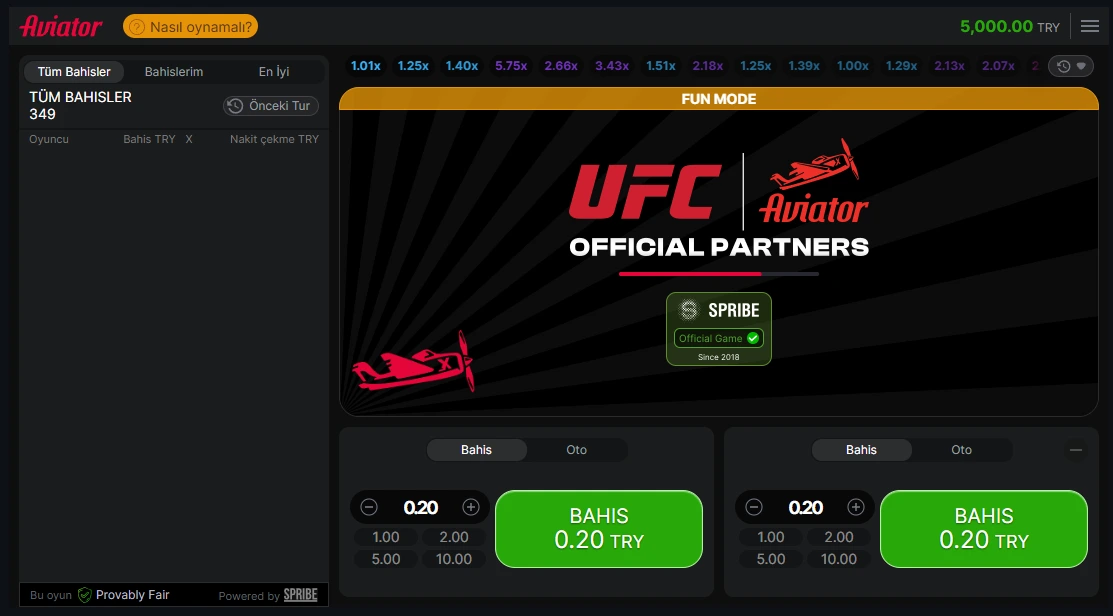
Task: Choose 5.00 quick bet in first panel
Action: pyautogui.click(x=386, y=559)
